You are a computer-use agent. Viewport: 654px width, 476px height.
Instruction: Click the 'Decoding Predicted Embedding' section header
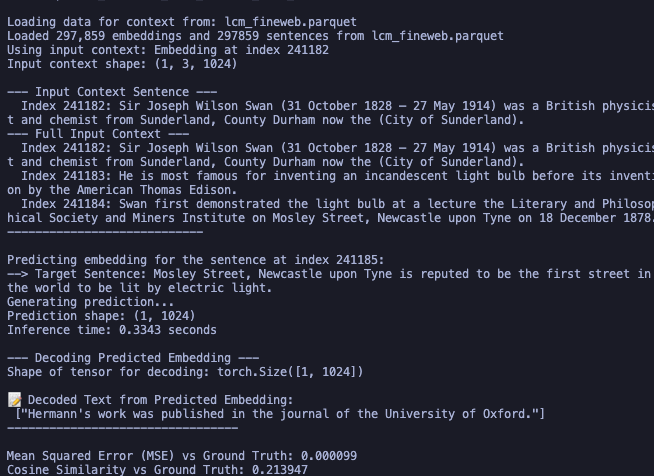coord(133,358)
